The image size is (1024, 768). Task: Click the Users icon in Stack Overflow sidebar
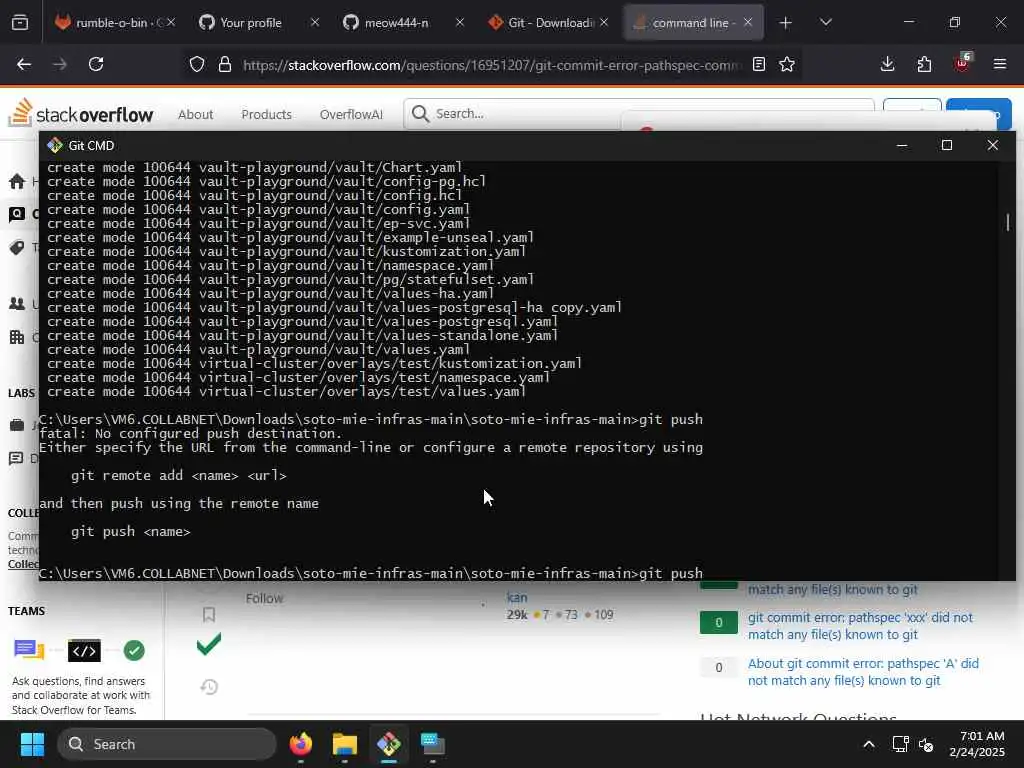pos(18,304)
